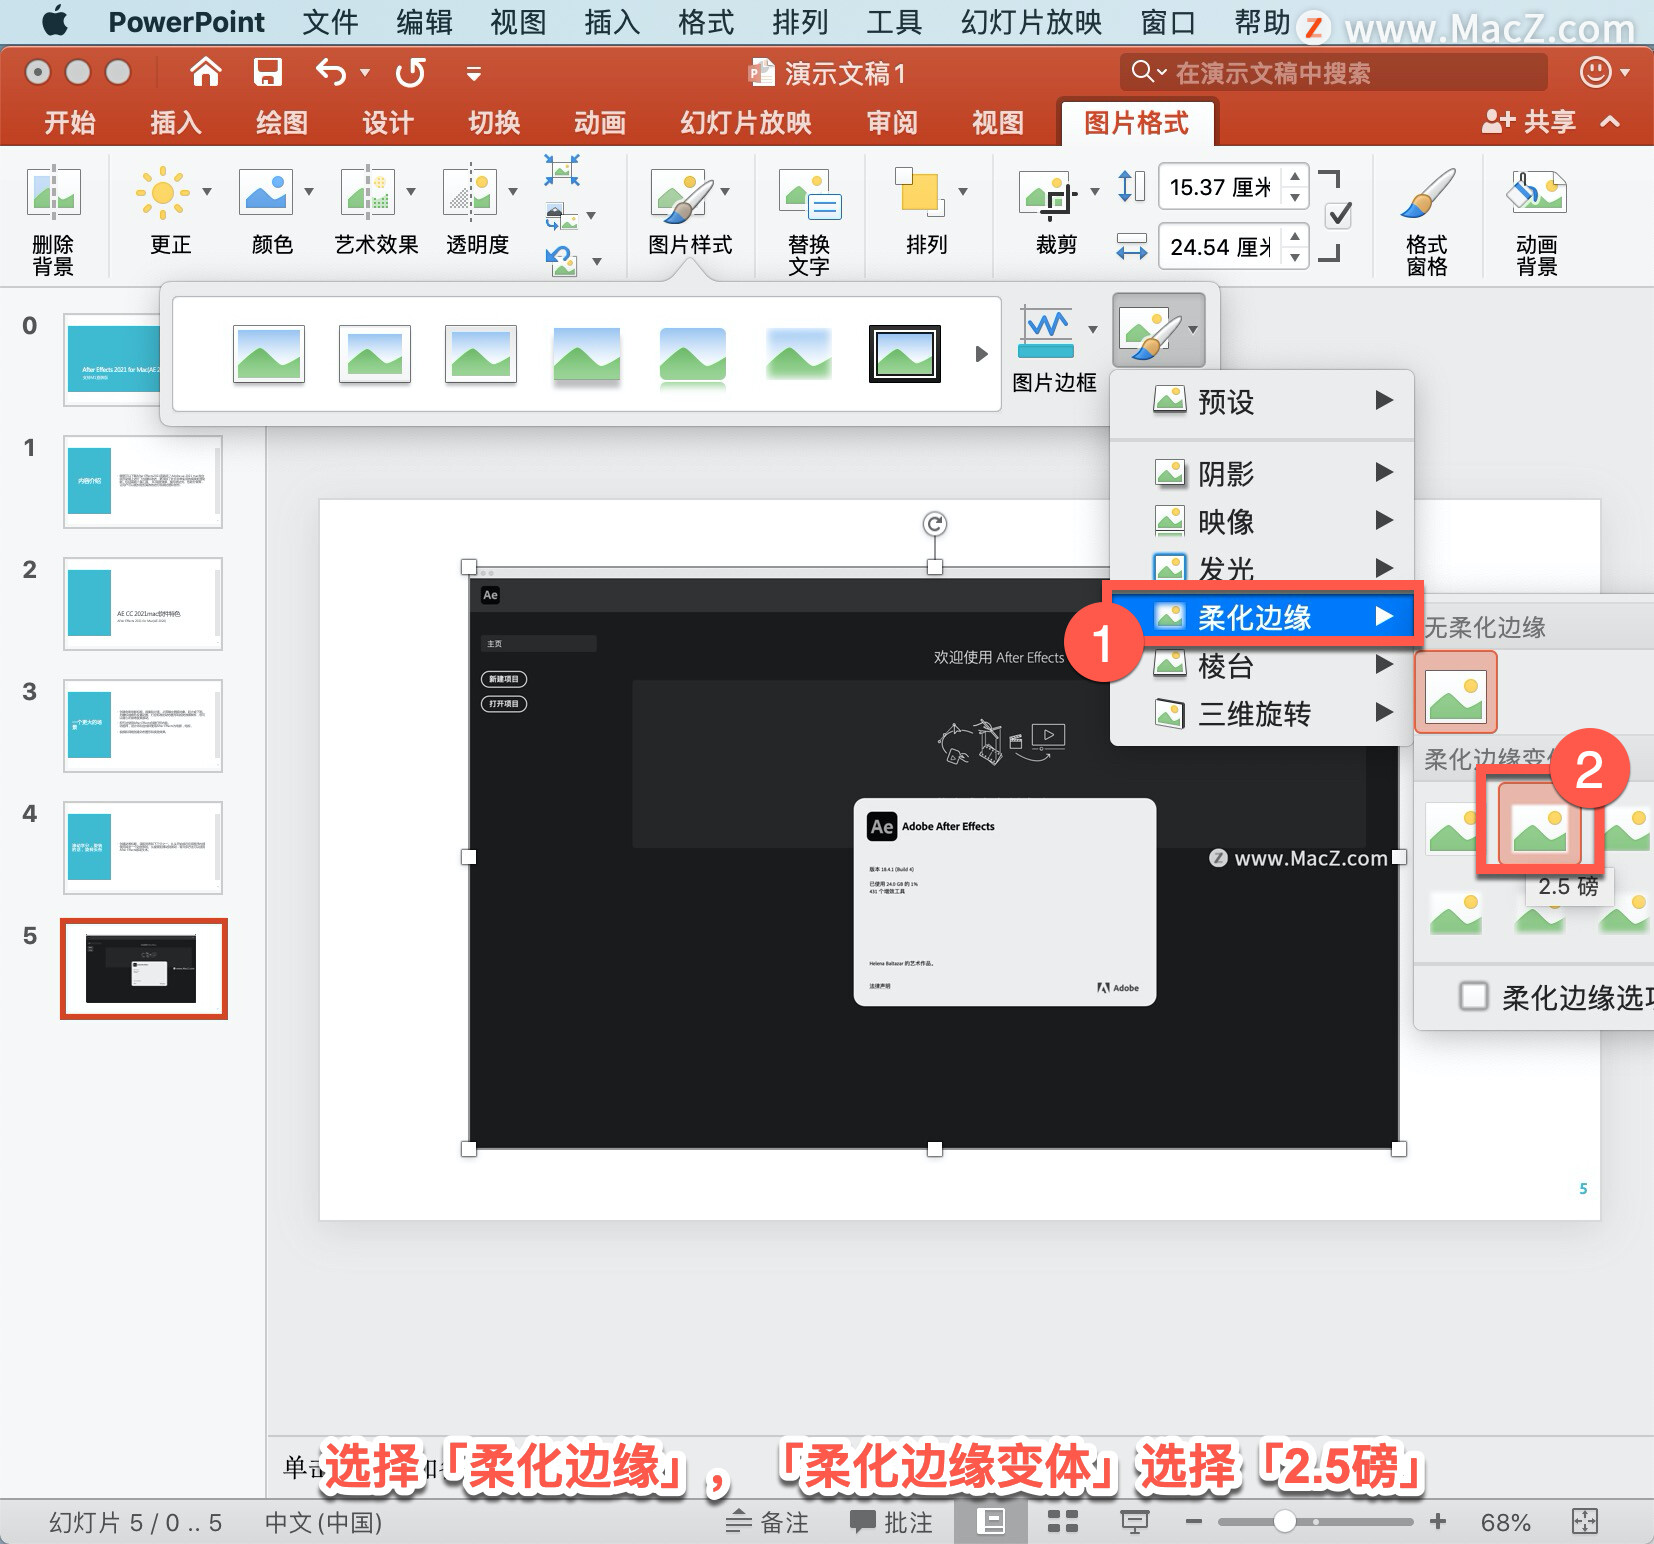Click the Picture Border (图片边框) icon
This screenshot has height=1544, width=1654.
(x=1046, y=332)
